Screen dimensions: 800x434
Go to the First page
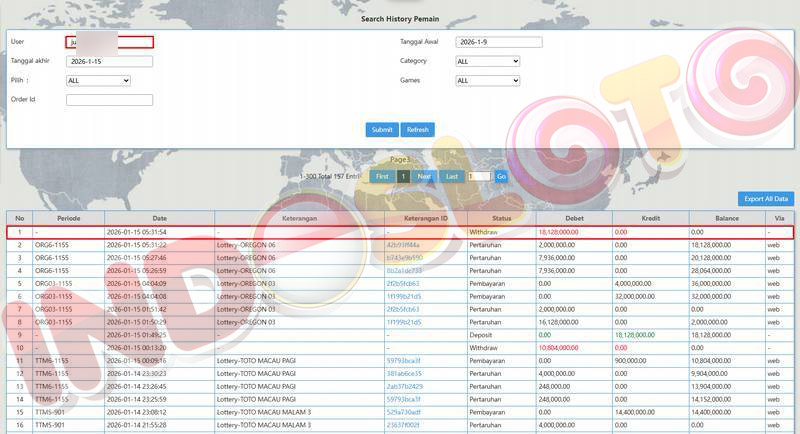(382, 176)
